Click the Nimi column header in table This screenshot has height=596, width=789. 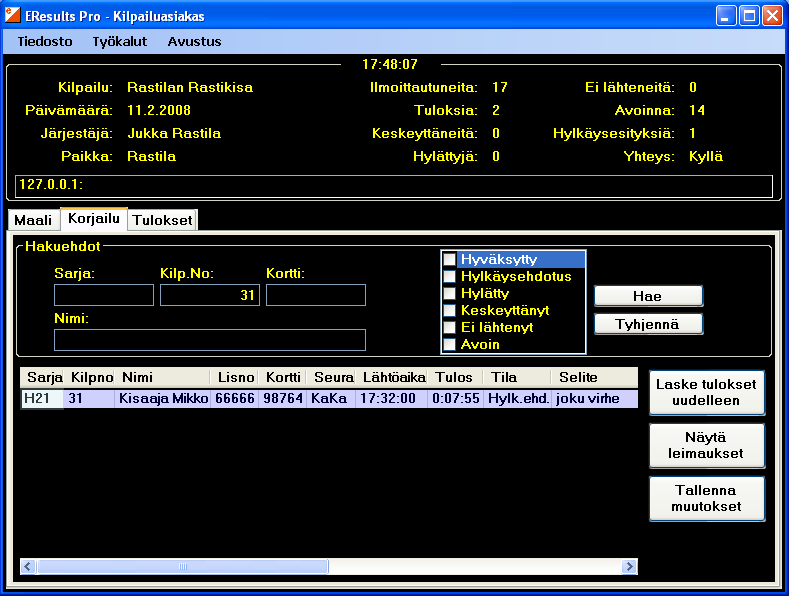tap(163, 377)
